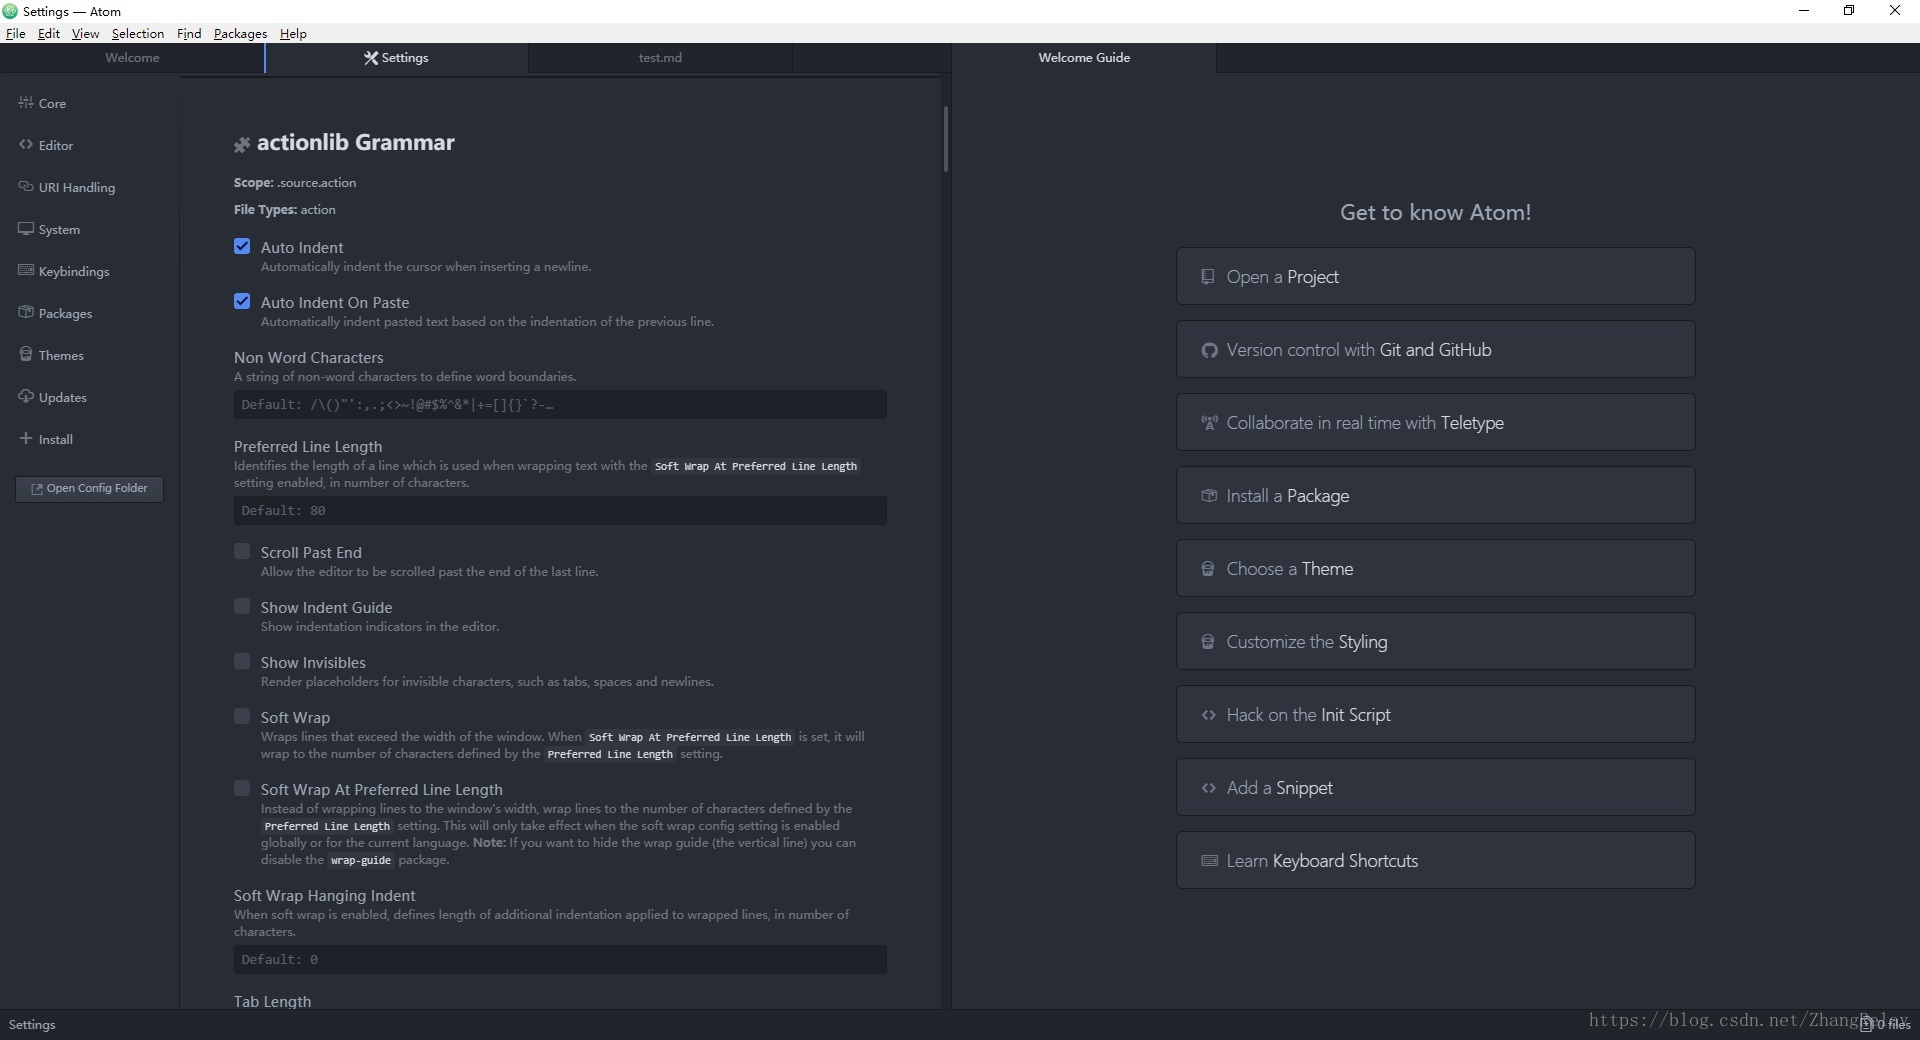
Task: Open Packages via the package icon
Action: pos(26,312)
